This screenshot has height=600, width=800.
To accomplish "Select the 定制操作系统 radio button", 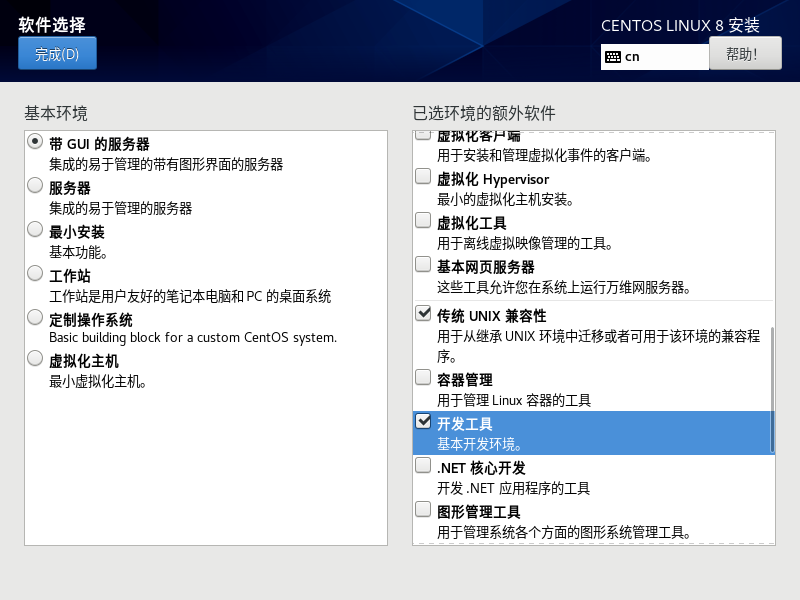I will (35, 317).
